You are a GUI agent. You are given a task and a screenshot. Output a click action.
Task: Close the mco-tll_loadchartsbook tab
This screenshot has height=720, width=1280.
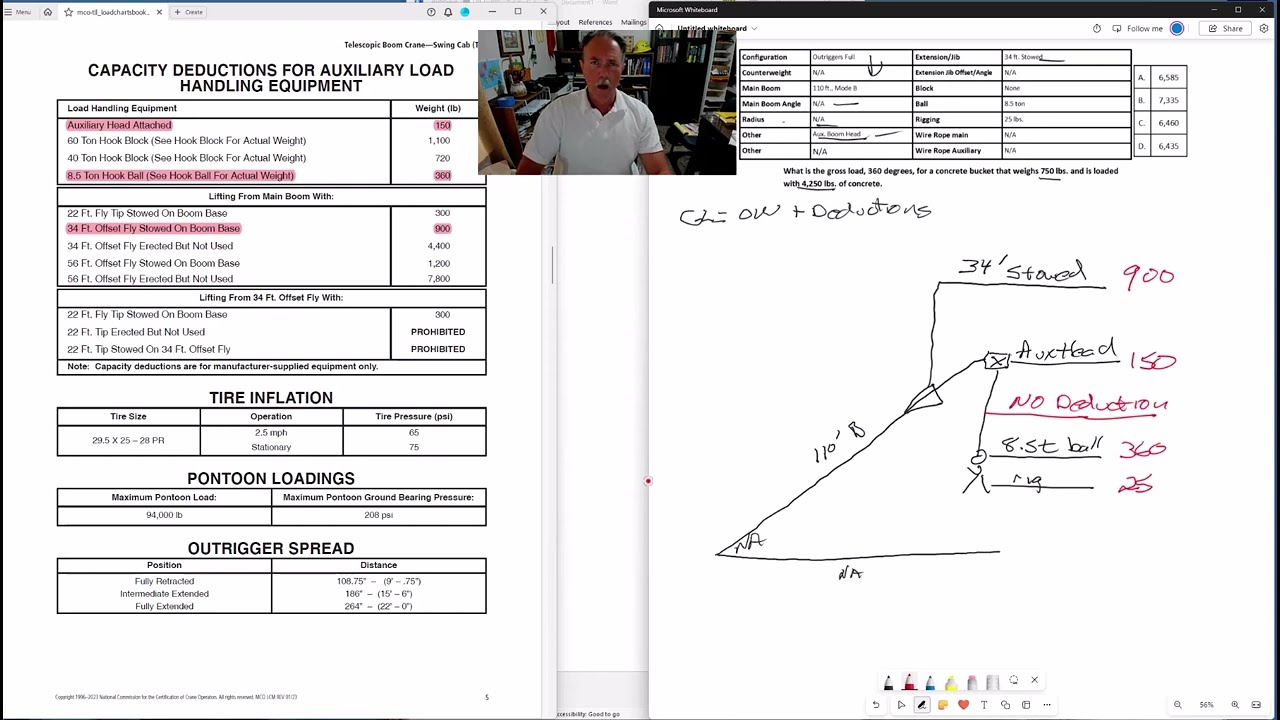click(159, 12)
